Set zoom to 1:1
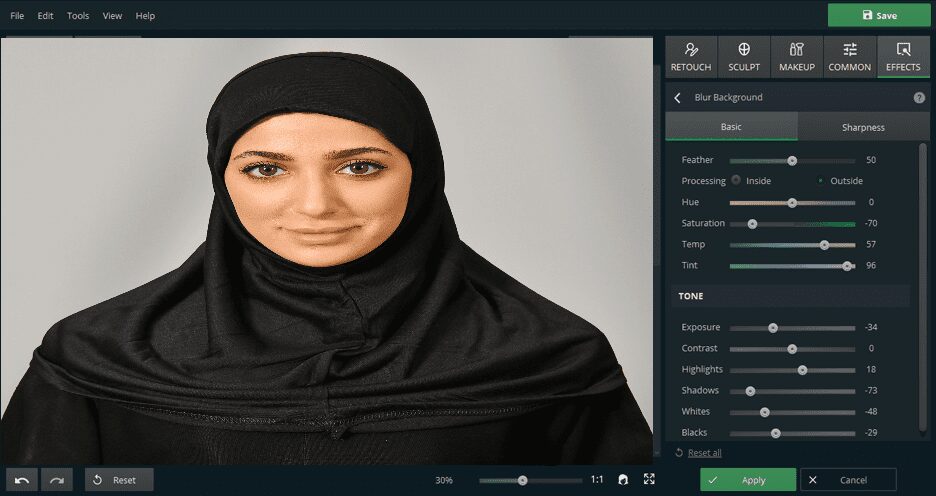 (x=596, y=479)
